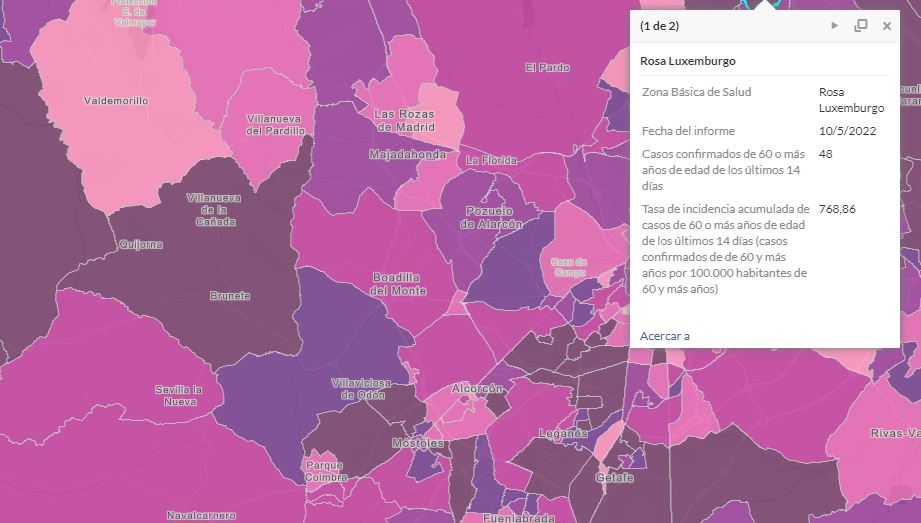Viewport: 921px width, 523px height.
Task: Select Las Rozas de Madrid area
Action: coord(405,120)
